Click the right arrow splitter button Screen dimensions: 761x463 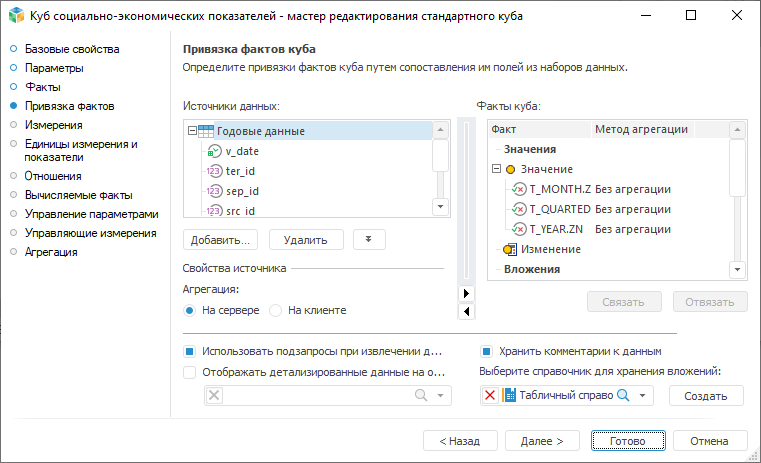(465, 293)
